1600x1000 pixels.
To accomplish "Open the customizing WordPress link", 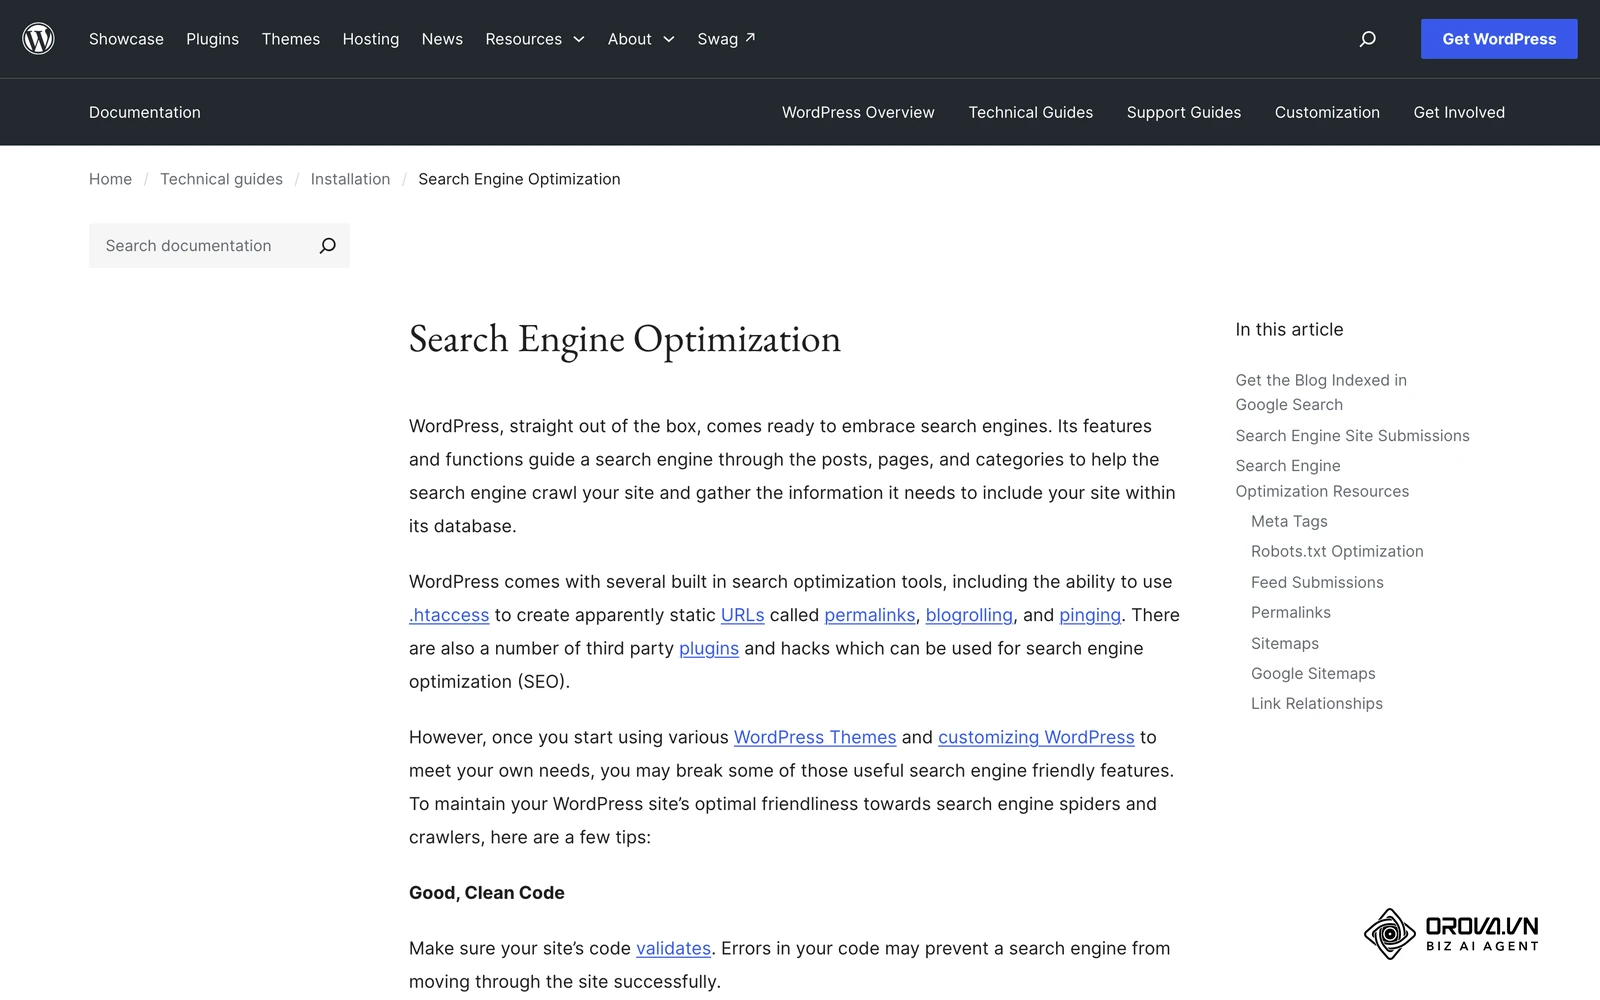I will (1036, 737).
